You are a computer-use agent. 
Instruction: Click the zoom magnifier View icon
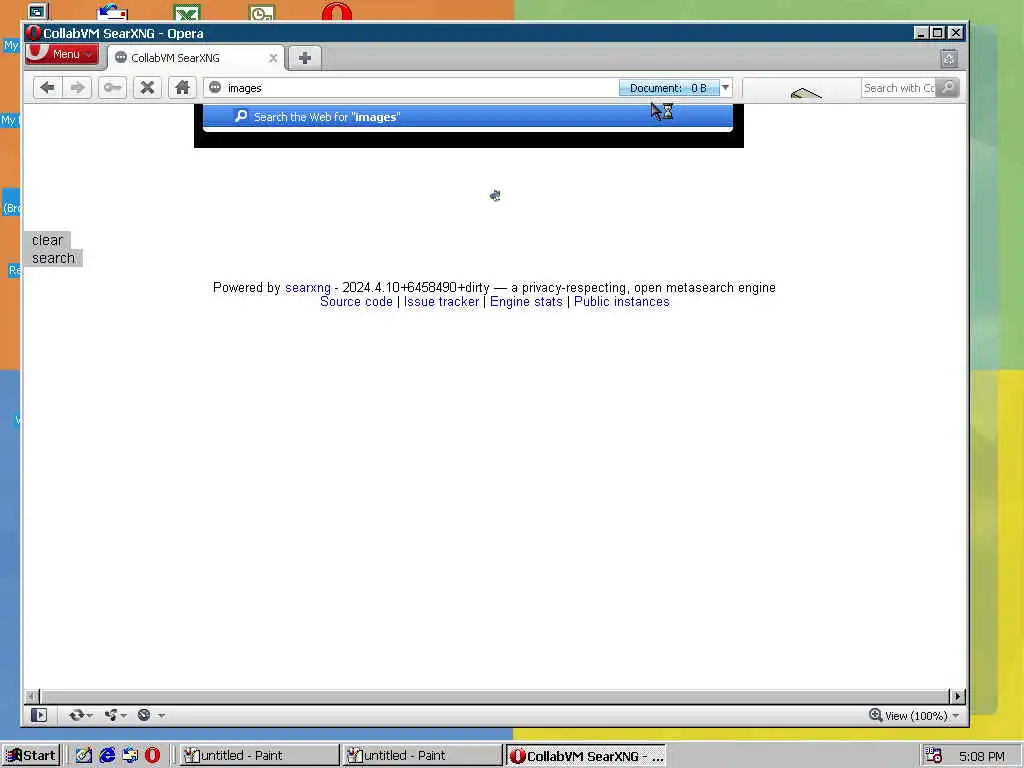876,715
